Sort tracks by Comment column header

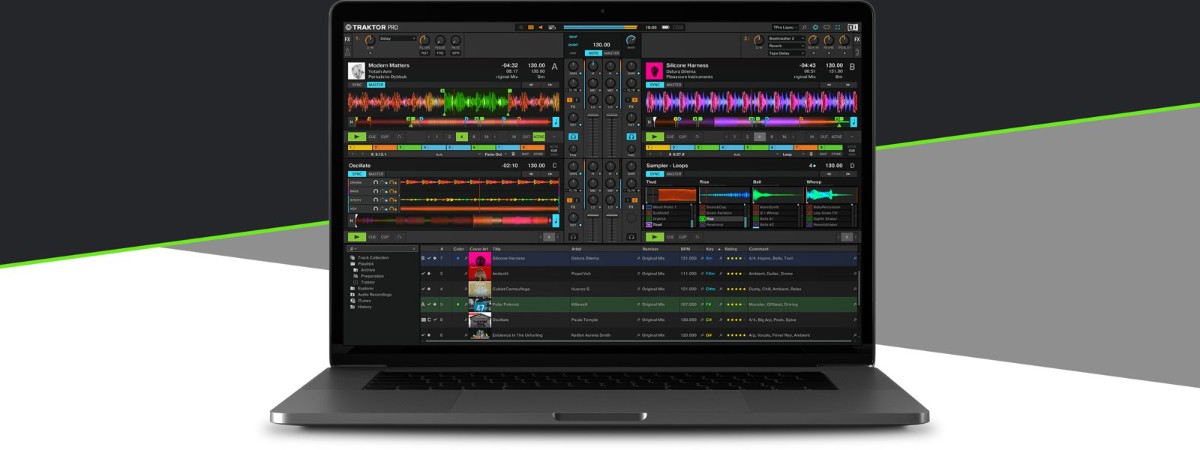coord(758,249)
